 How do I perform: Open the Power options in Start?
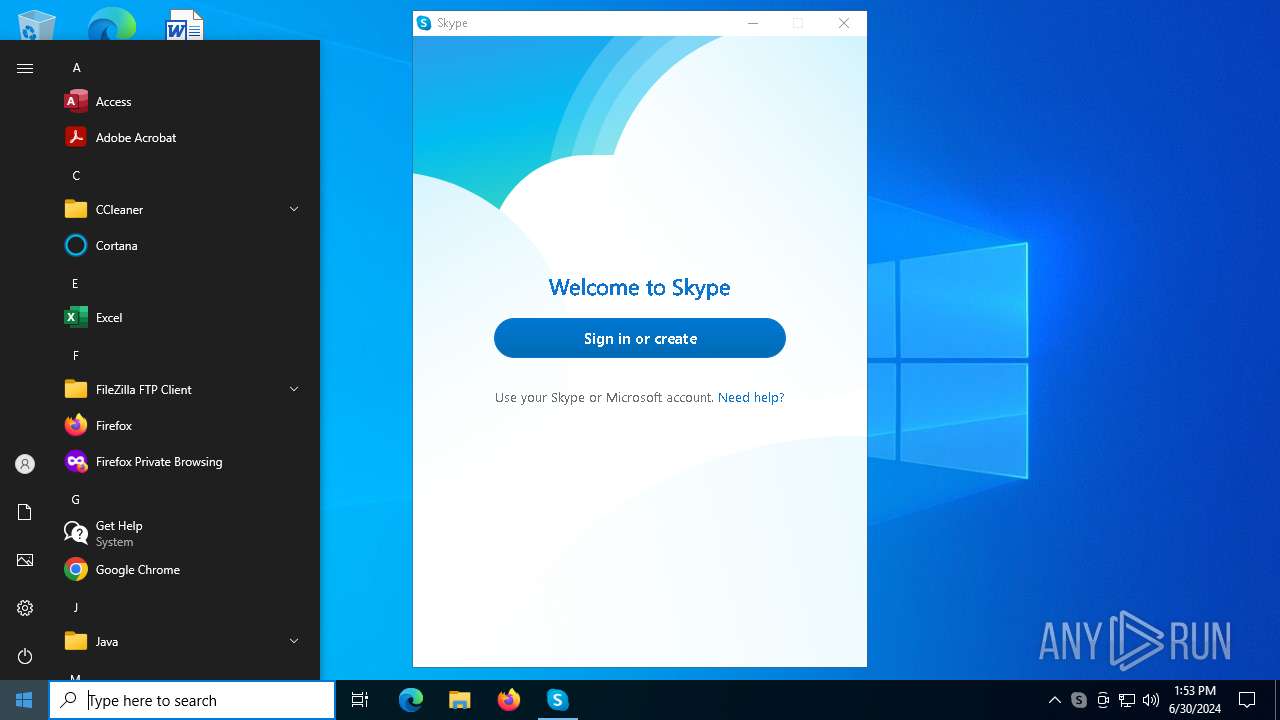[25, 656]
